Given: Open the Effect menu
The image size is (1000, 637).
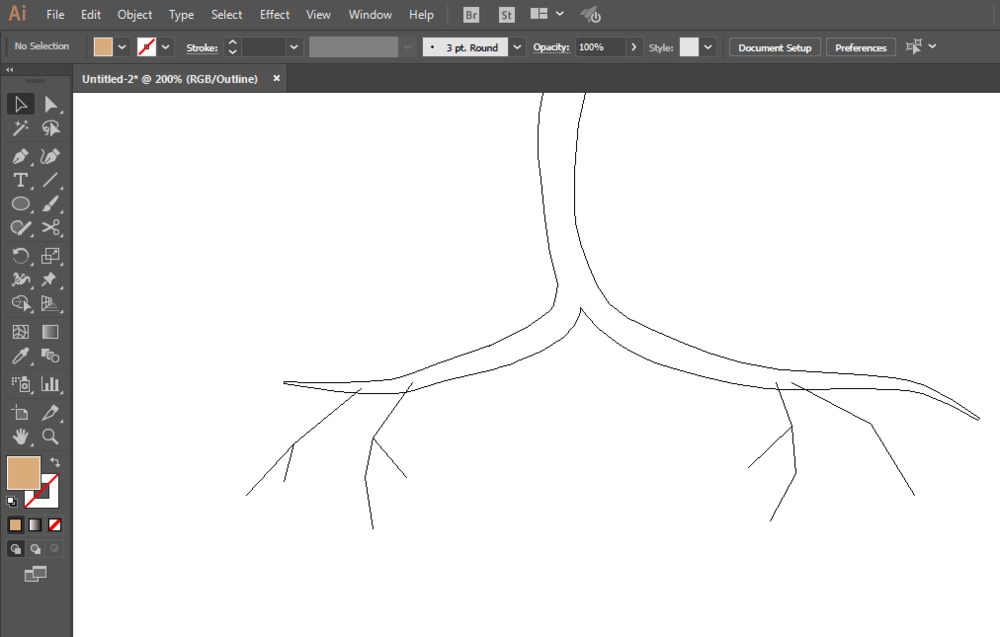Looking at the screenshot, I should click(274, 15).
